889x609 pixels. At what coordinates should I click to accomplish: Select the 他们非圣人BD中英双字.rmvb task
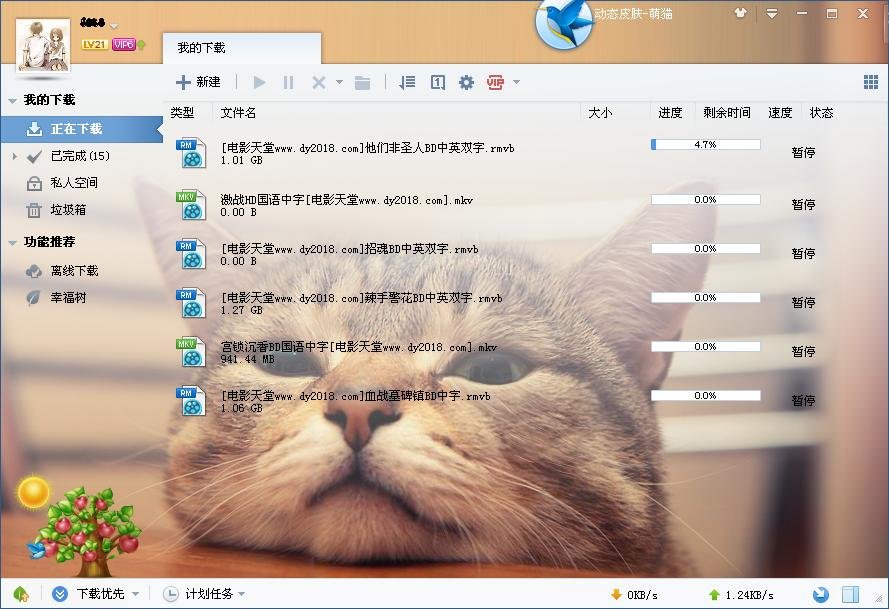pos(367,148)
